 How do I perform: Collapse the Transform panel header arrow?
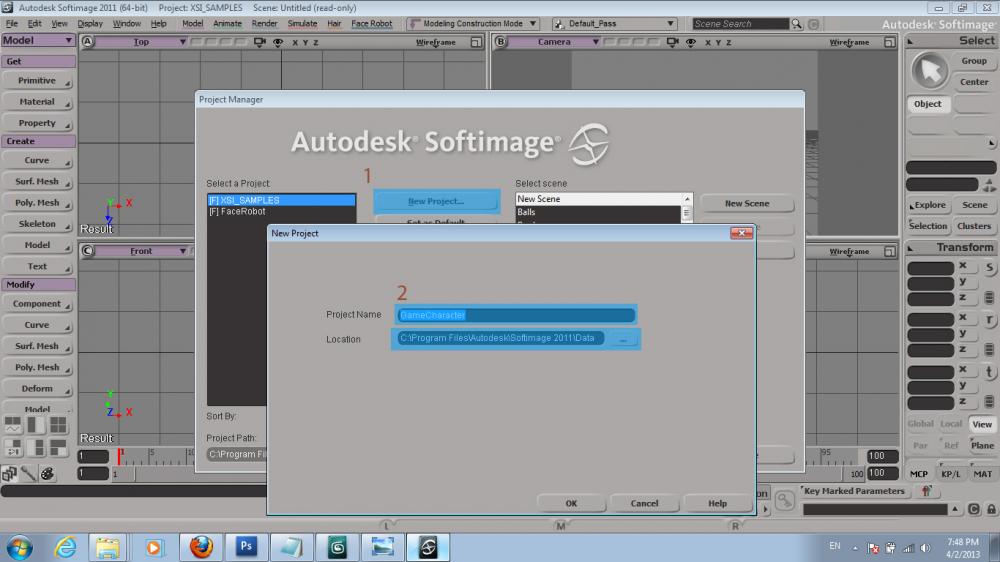click(x=910, y=248)
